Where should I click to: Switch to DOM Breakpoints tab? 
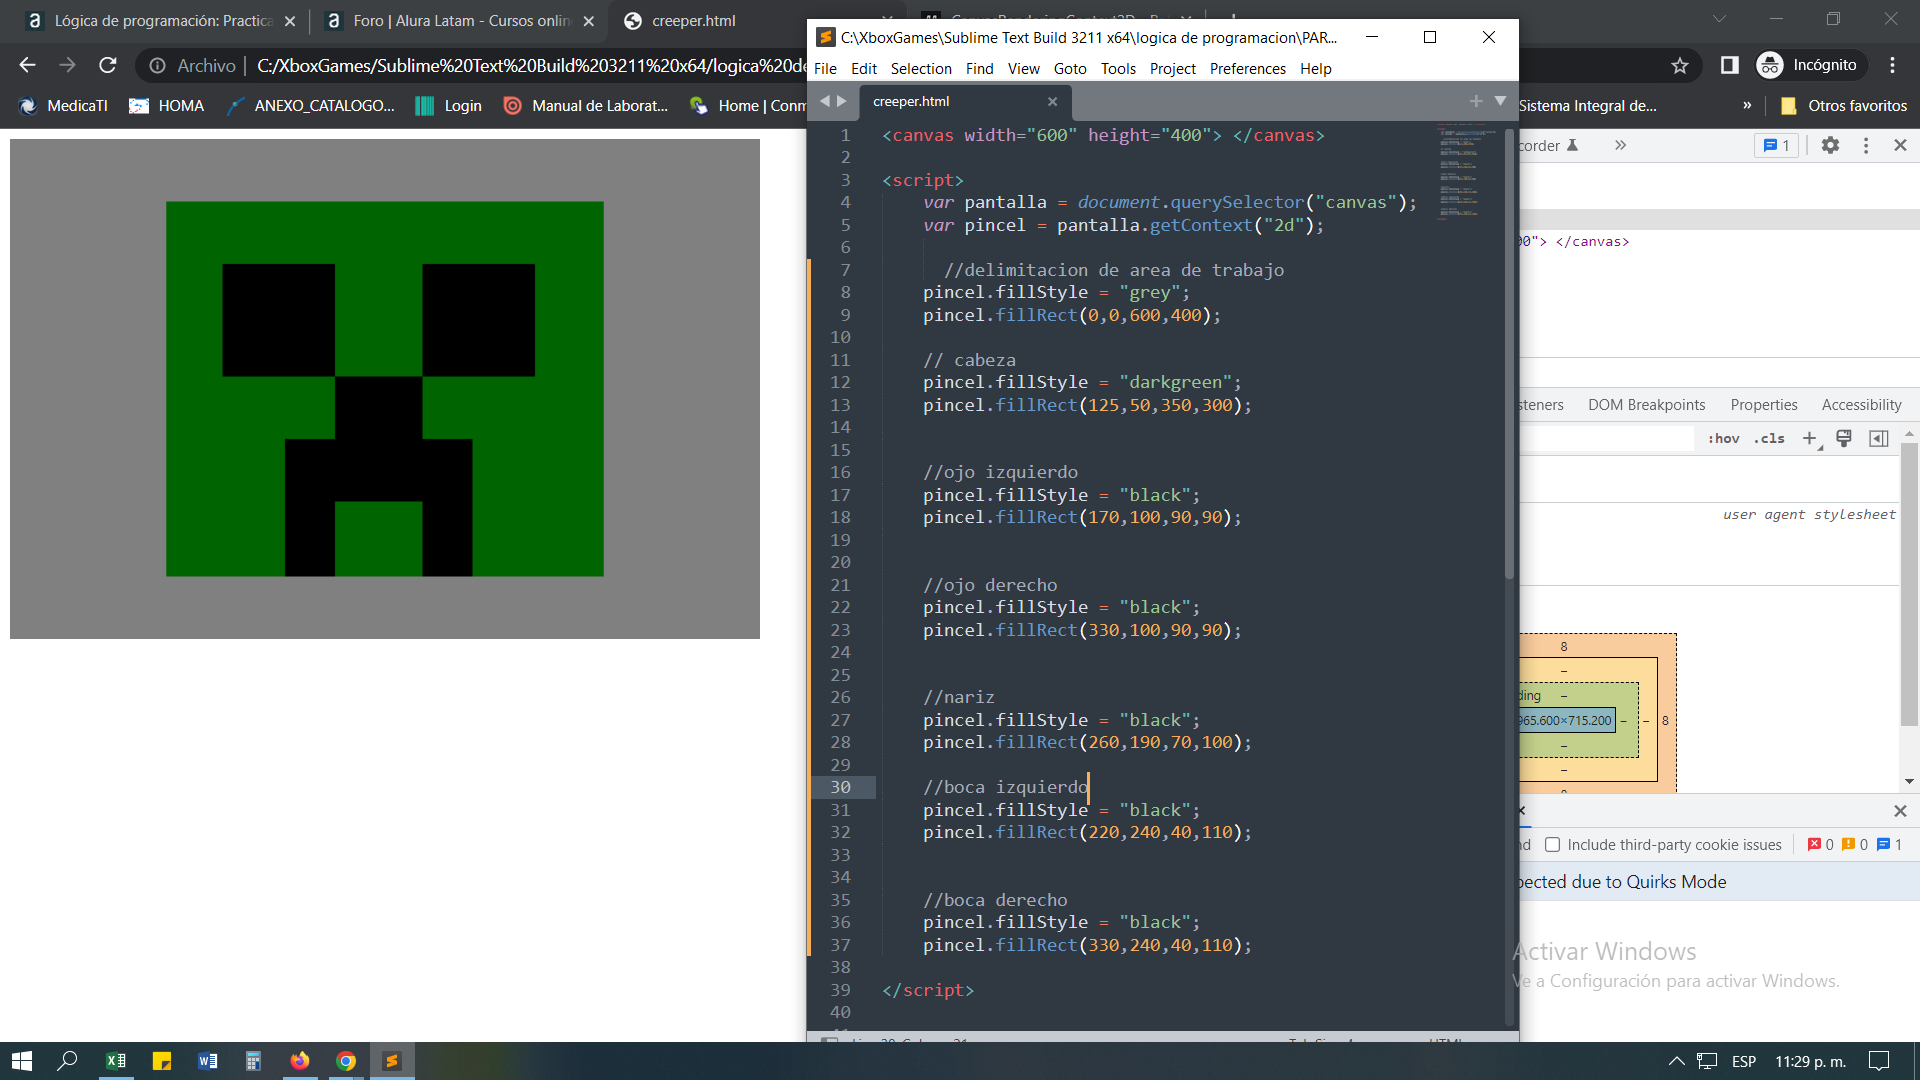(x=1646, y=405)
